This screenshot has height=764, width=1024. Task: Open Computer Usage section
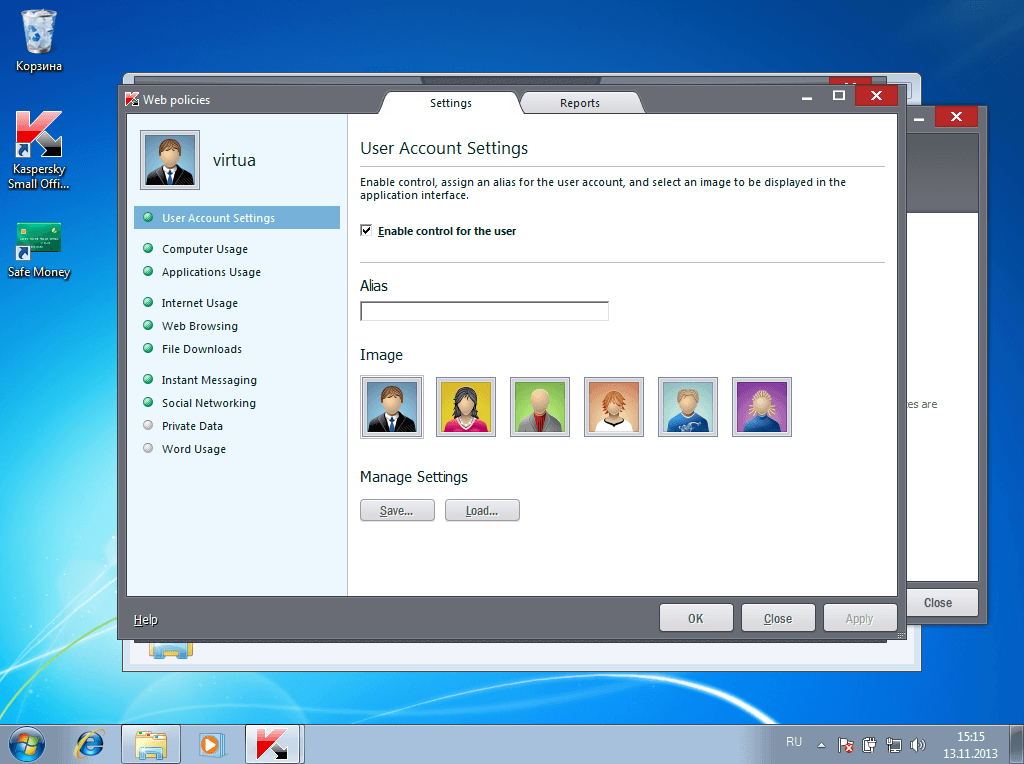click(204, 249)
